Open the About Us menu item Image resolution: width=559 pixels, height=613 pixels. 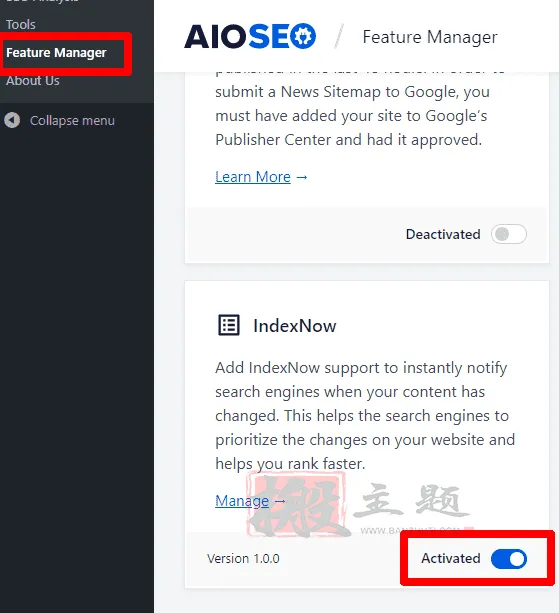33,81
